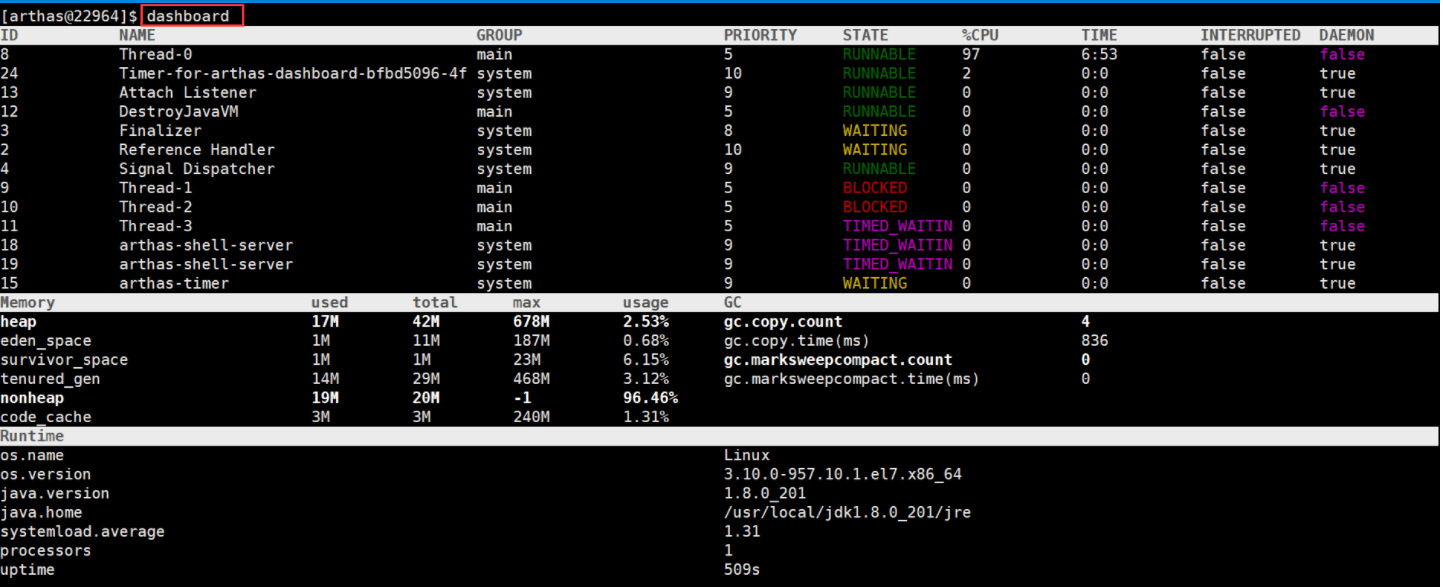Click the java.version label
The height and width of the screenshot is (587, 1443).
[56, 493]
